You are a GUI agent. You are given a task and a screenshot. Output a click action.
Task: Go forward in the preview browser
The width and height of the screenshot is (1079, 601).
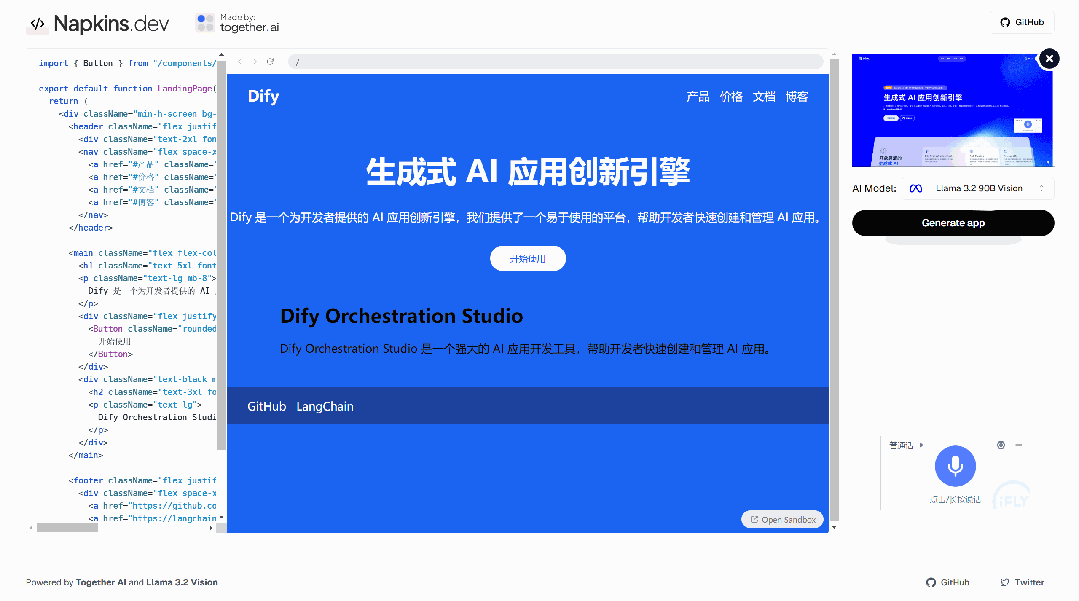(255, 62)
